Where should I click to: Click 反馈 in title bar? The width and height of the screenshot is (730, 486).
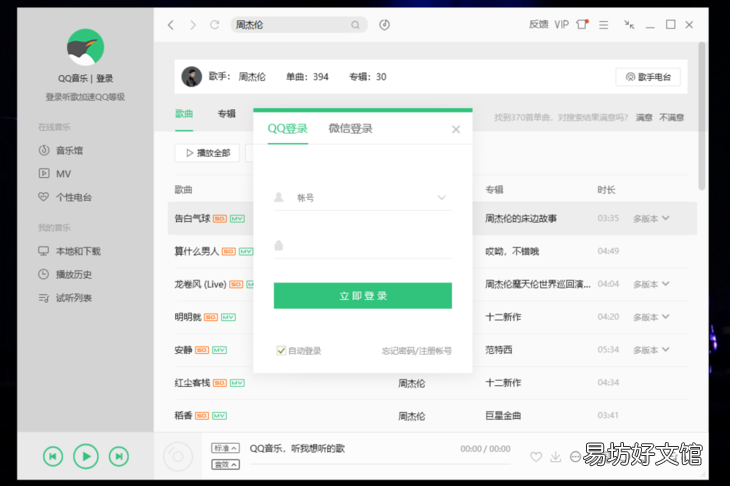[x=538, y=24]
